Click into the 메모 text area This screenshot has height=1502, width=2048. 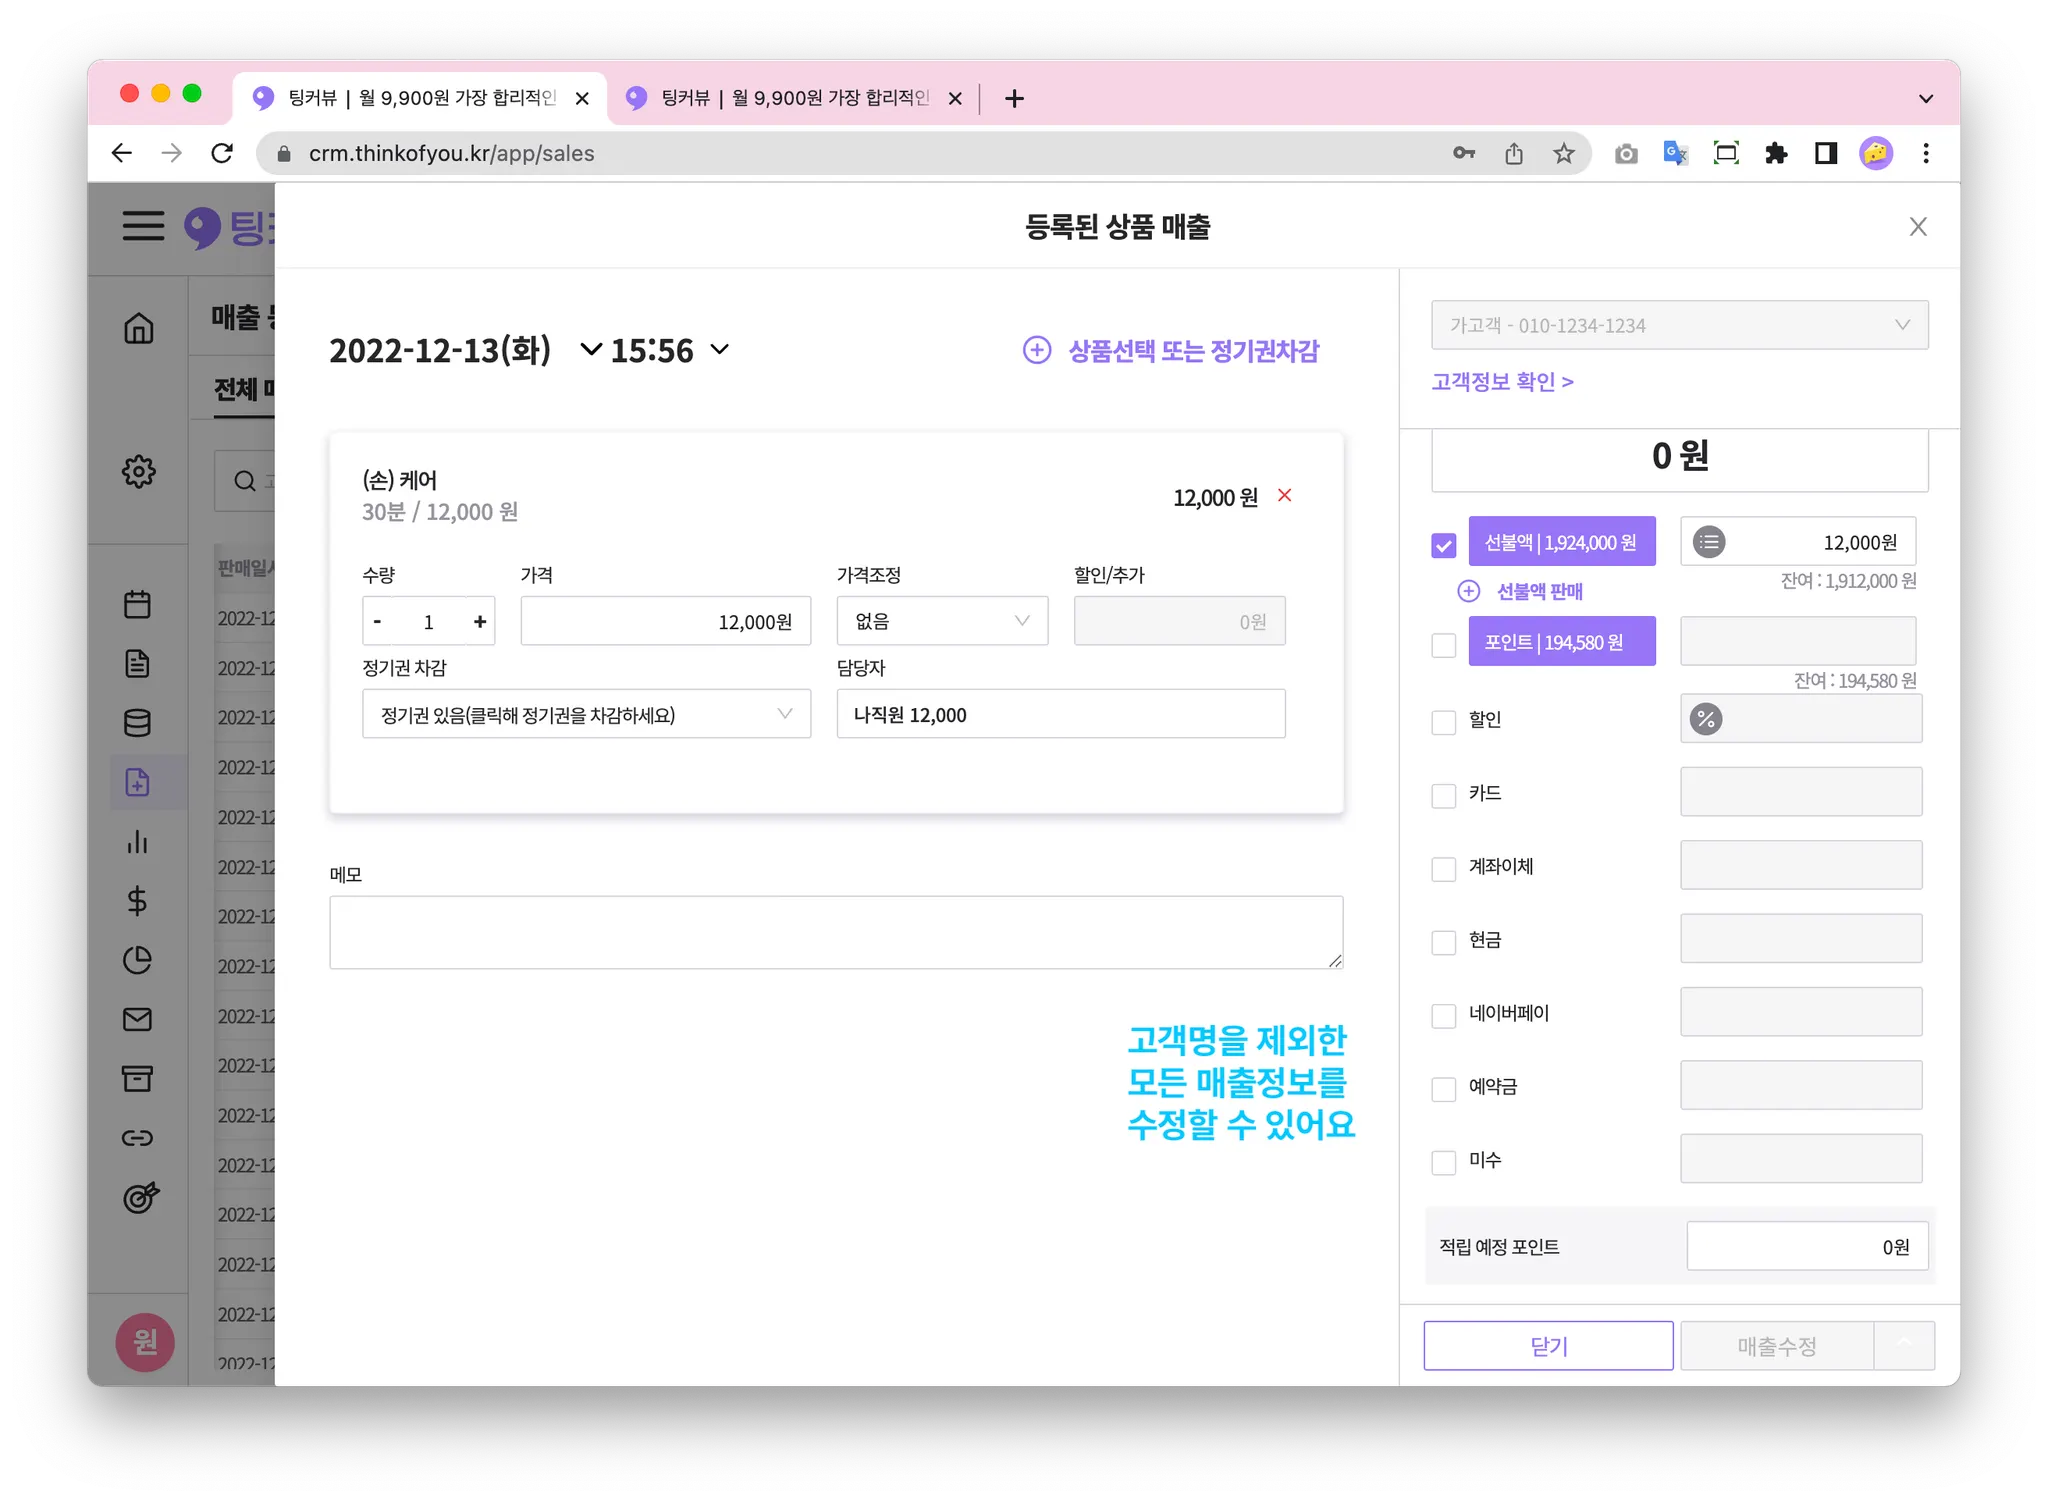(835, 932)
